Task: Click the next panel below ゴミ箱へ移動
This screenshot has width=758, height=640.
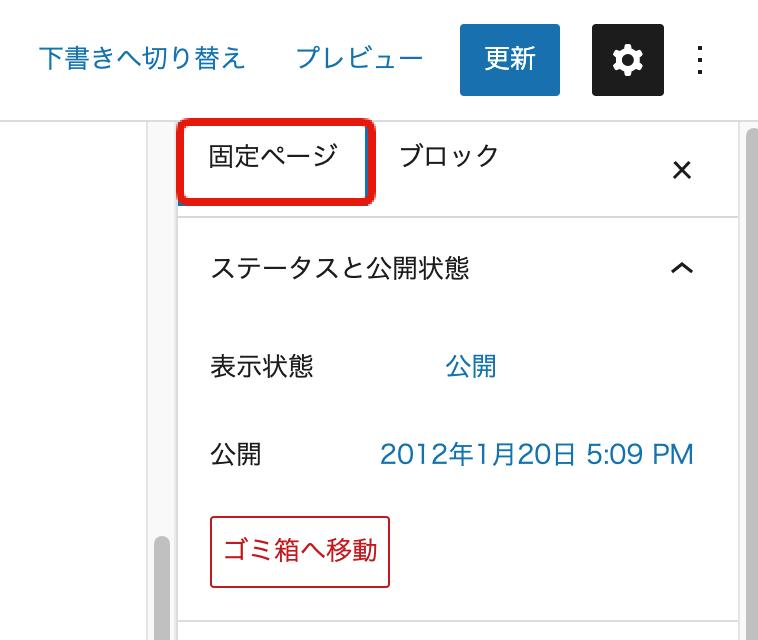Action: click(457, 631)
